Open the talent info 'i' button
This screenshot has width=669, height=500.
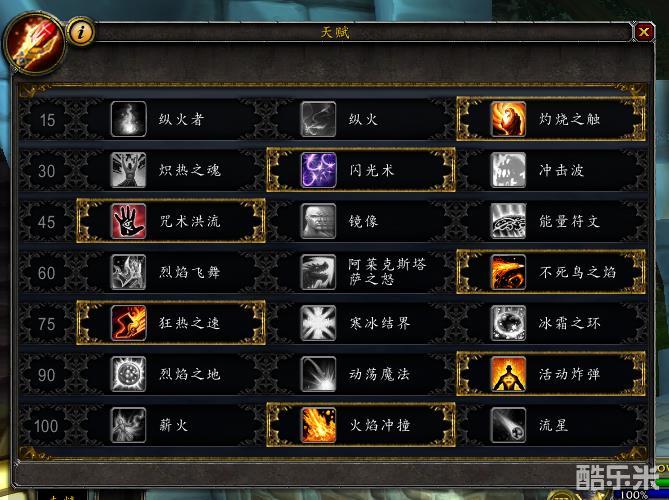(81, 32)
